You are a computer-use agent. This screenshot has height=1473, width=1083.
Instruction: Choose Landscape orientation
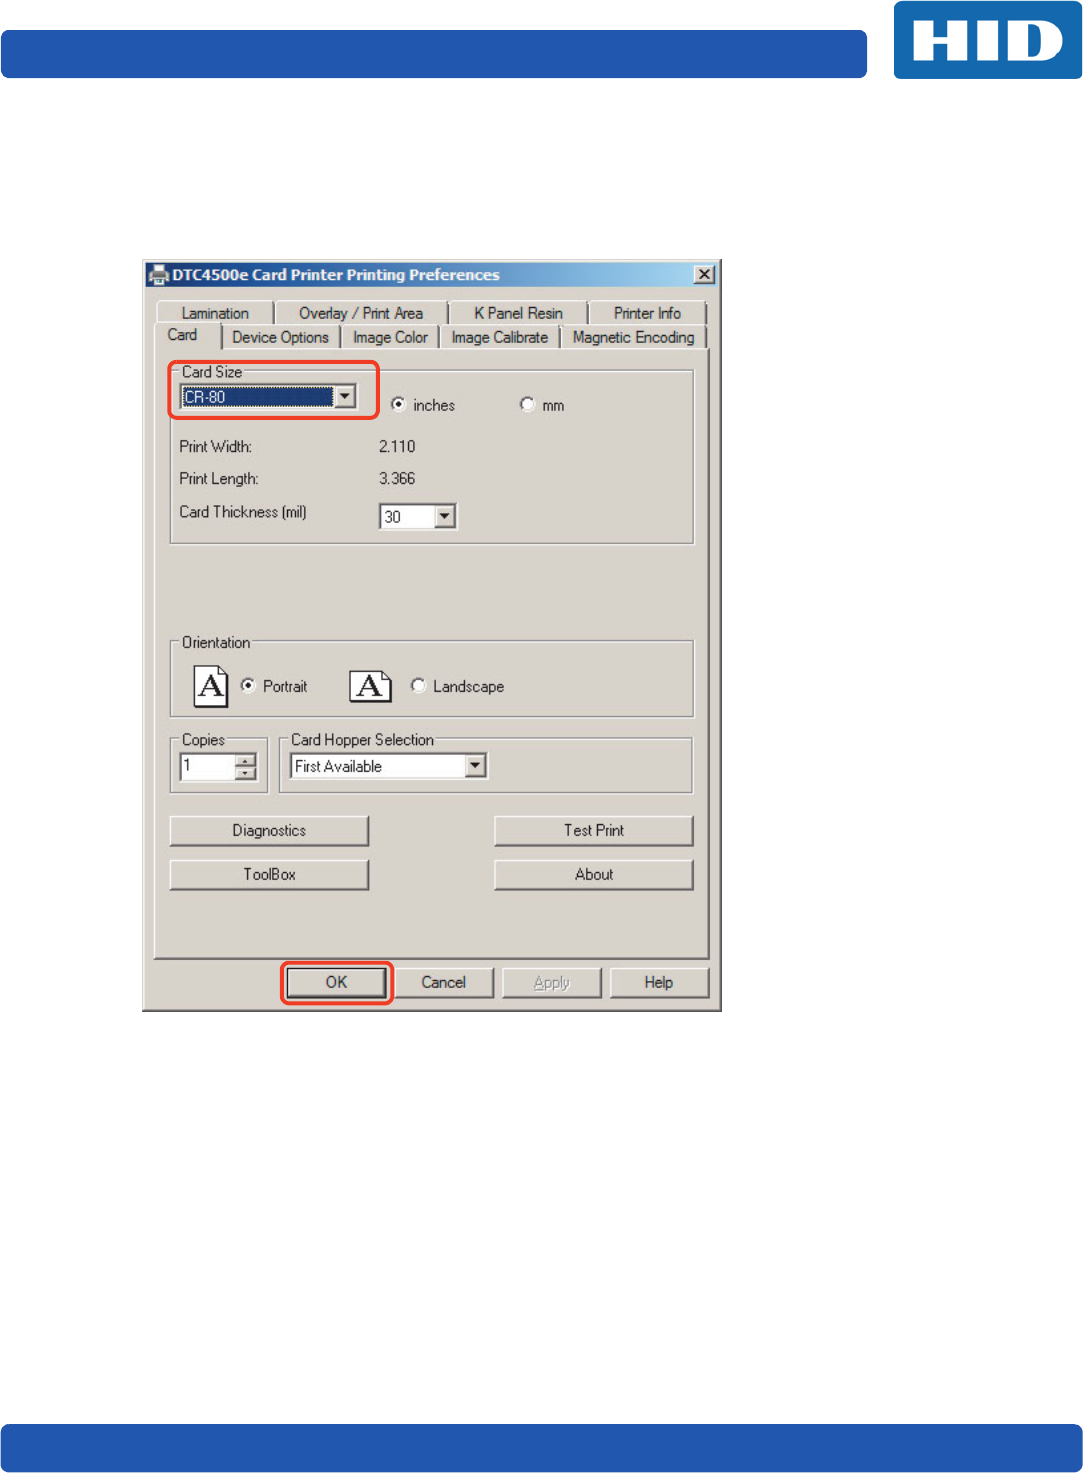pos(418,686)
